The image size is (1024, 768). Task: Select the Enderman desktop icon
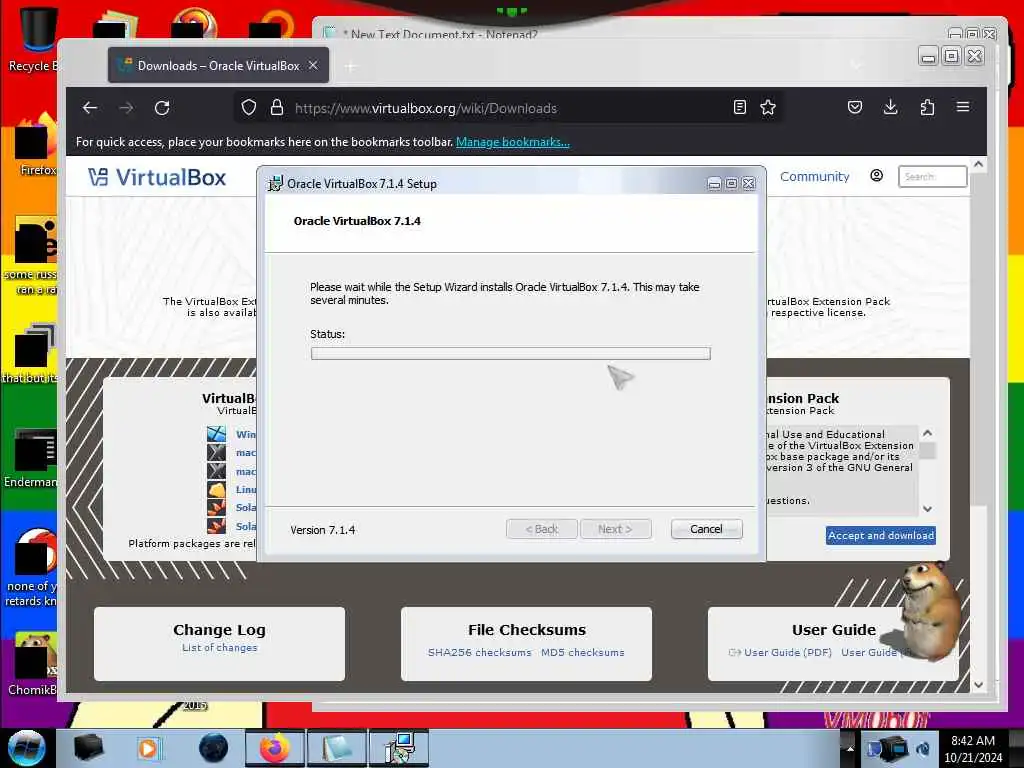pos(33,457)
